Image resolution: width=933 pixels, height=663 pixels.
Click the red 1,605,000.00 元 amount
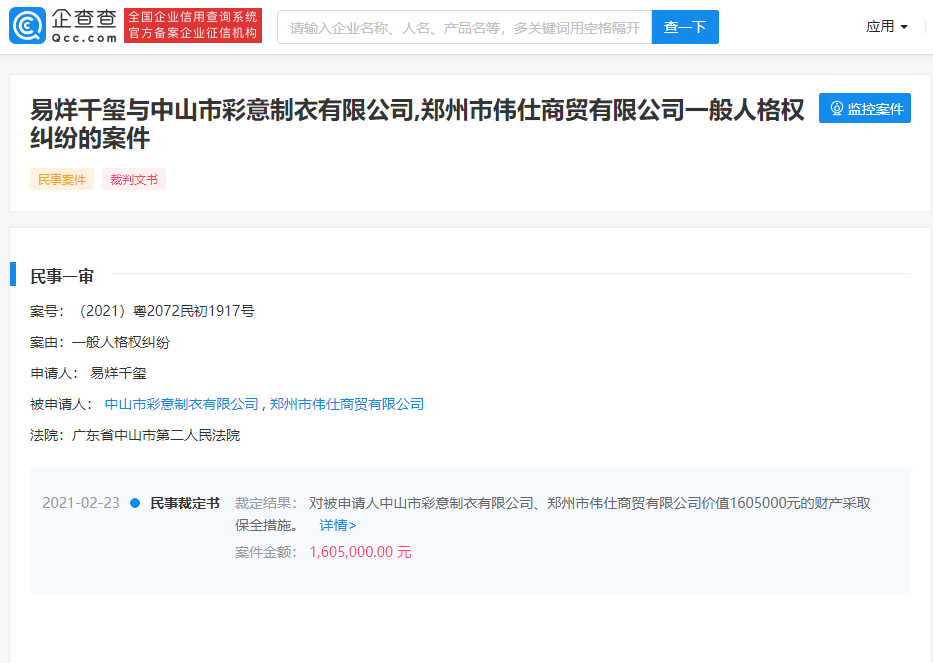[360, 552]
